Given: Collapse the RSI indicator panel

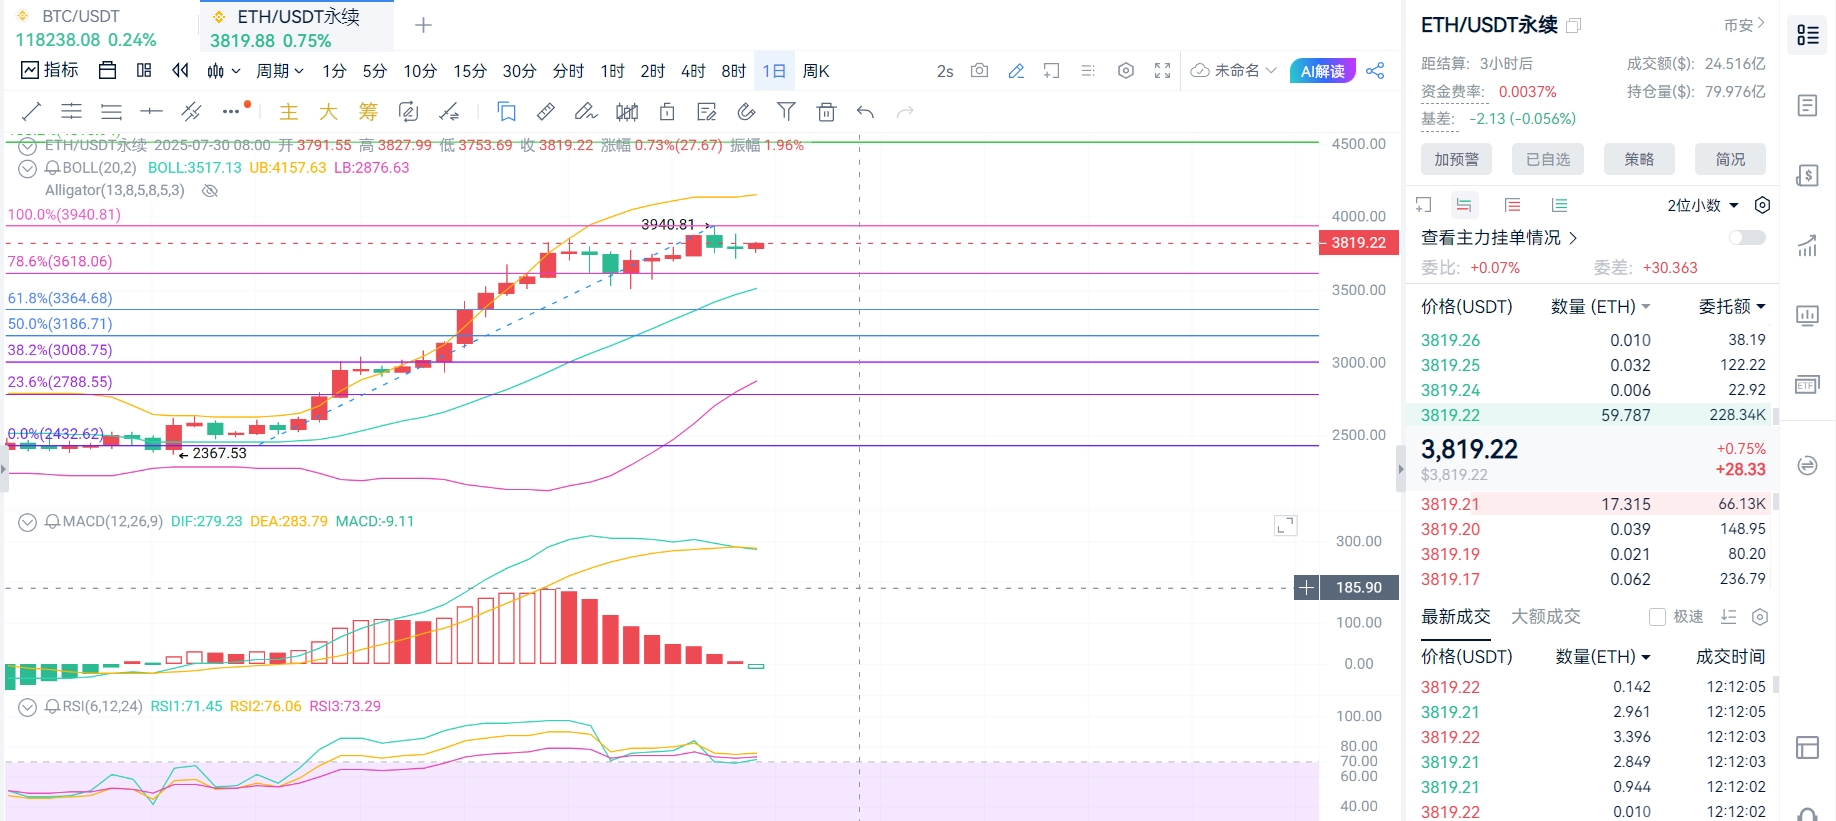Looking at the screenshot, I should click(28, 707).
